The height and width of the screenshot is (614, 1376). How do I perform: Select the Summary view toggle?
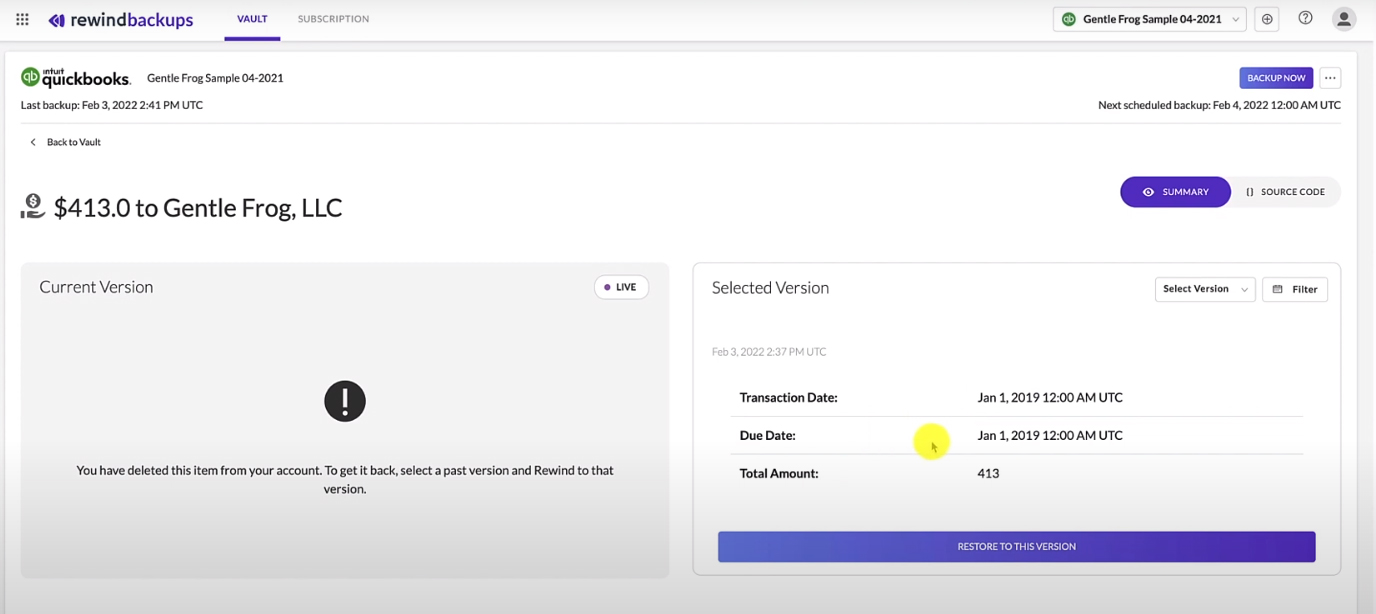pyautogui.click(x=1175, y=192)
